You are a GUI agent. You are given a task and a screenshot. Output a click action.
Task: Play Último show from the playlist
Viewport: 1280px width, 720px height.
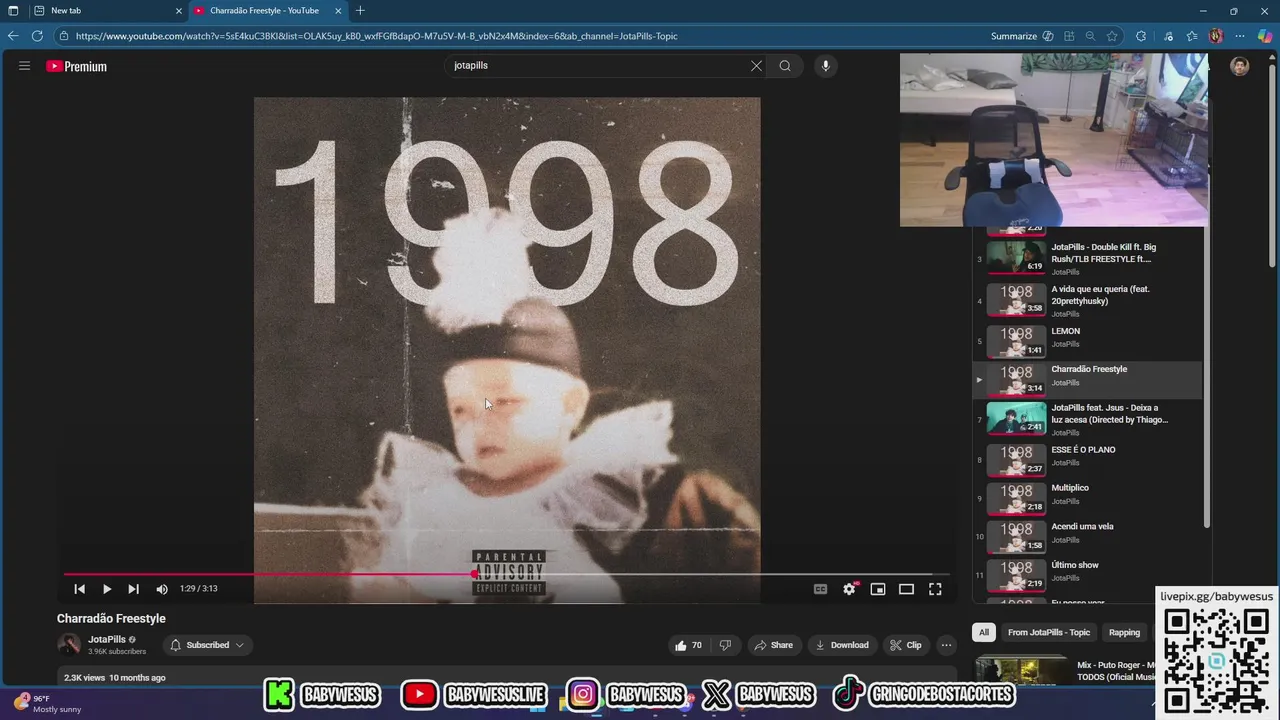click(x=1087, y=574)
